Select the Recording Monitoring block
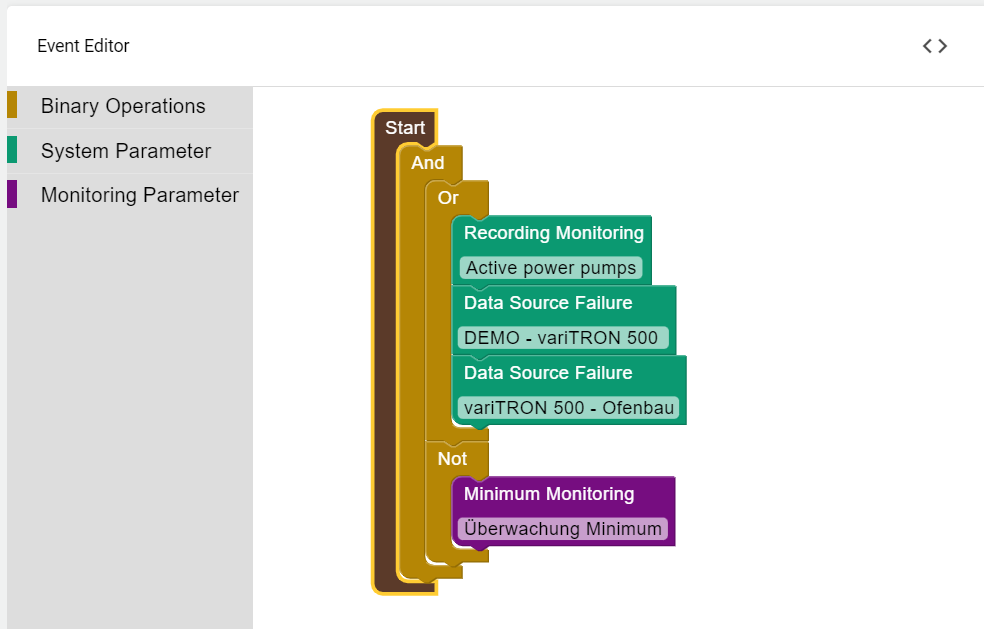Image resolution: width=984 pixels, height=629 pixels. [x=553, y=233]
